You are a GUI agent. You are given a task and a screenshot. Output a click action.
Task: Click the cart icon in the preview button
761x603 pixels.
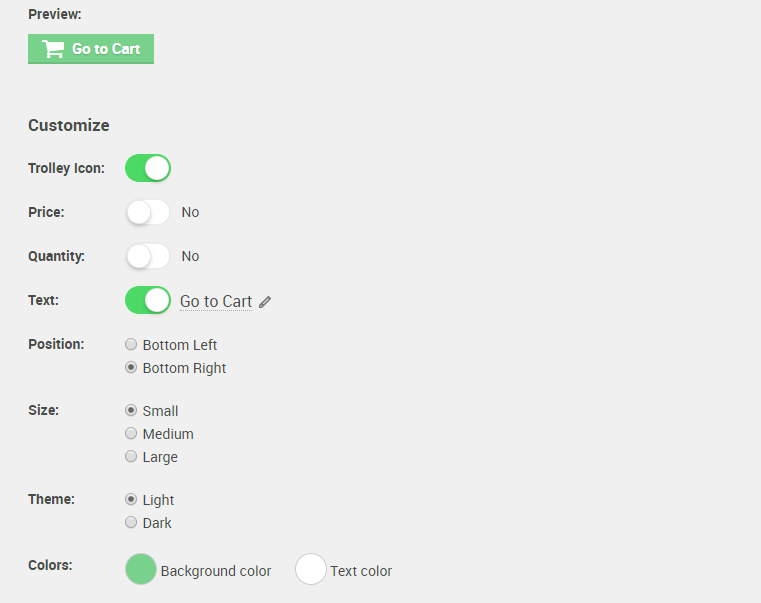tap(53, 49)
